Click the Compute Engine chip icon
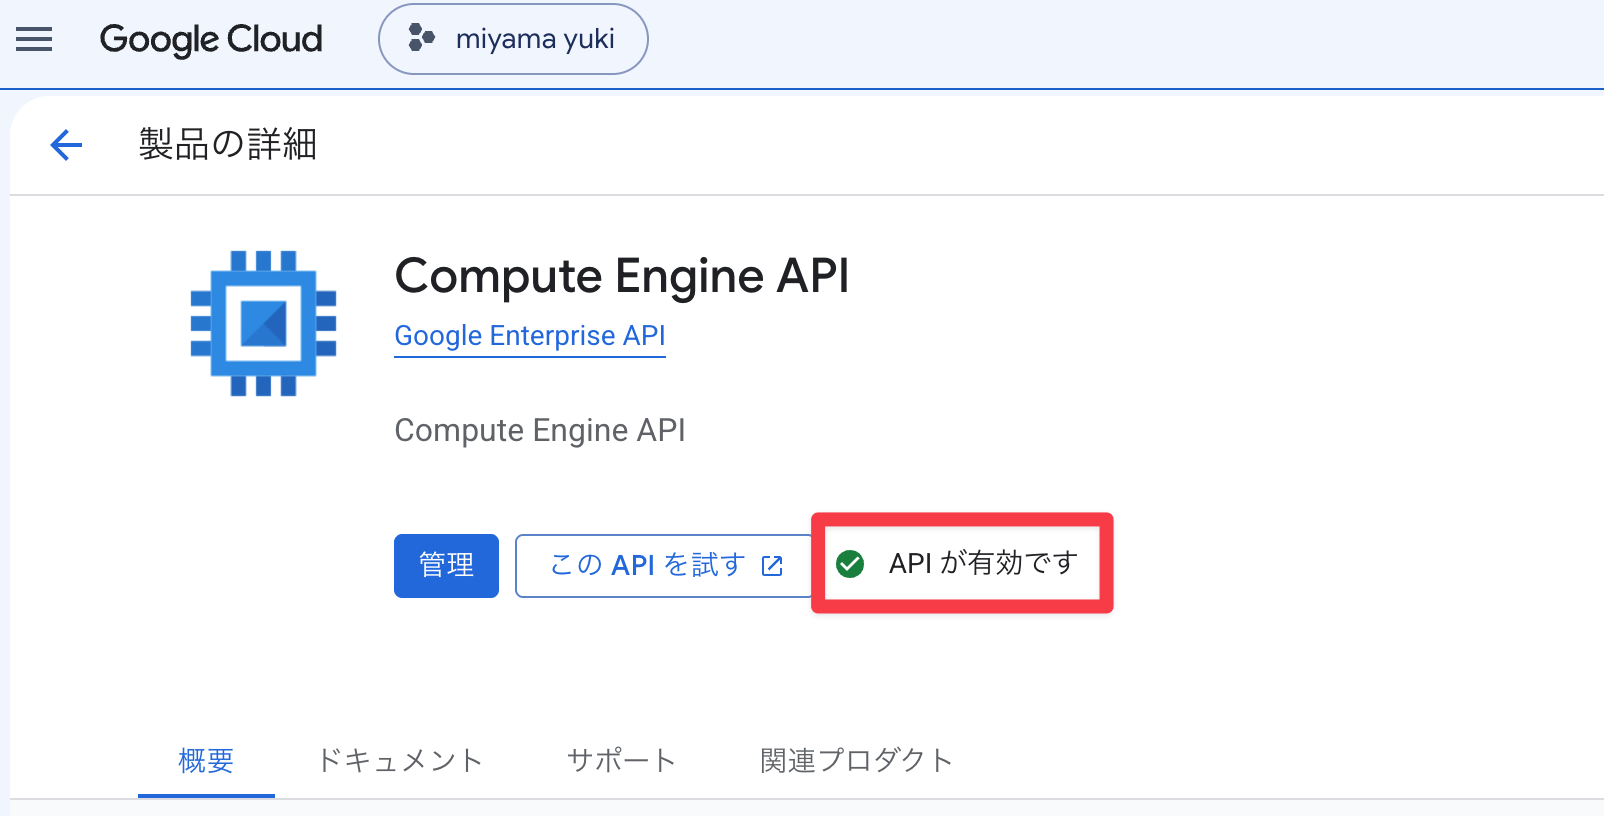The height and width of the screenshot is (816, 1604). click(264, 323)
